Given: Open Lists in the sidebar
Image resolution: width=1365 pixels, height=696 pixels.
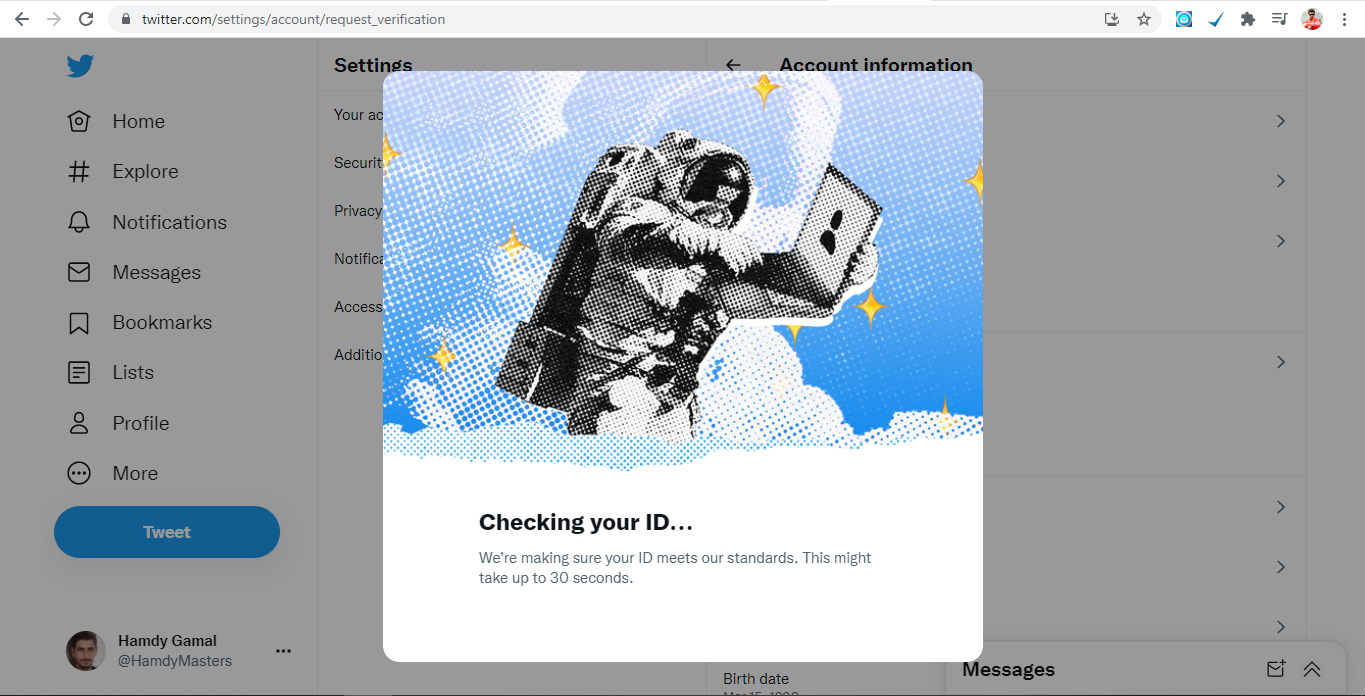Looking at the screenshot, I should point(110,372).
